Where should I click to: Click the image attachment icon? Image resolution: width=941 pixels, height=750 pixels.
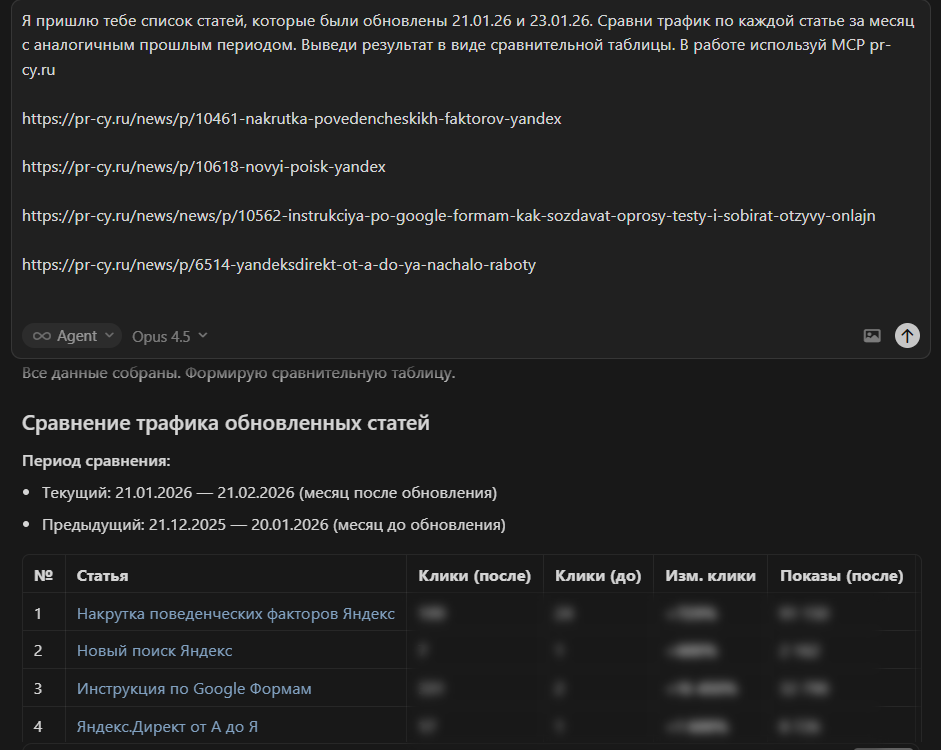tap(870, 336)
